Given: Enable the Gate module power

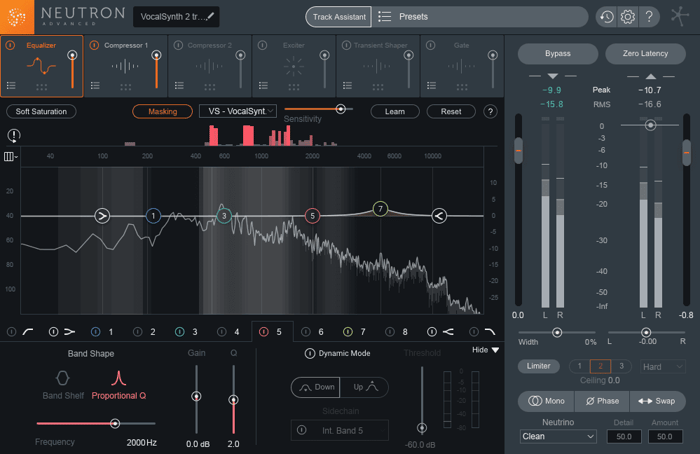Looking at the screenshot, I should (x=430, y=45).
